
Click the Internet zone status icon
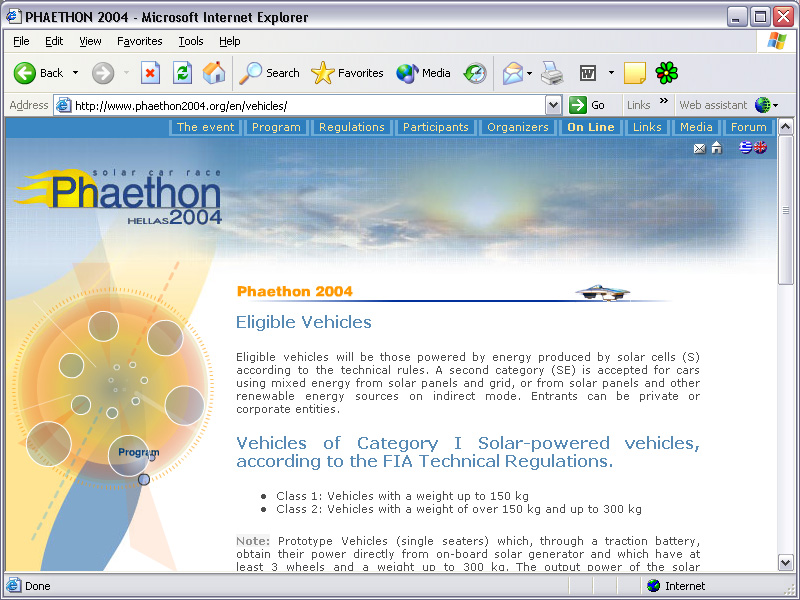(653, 586)
